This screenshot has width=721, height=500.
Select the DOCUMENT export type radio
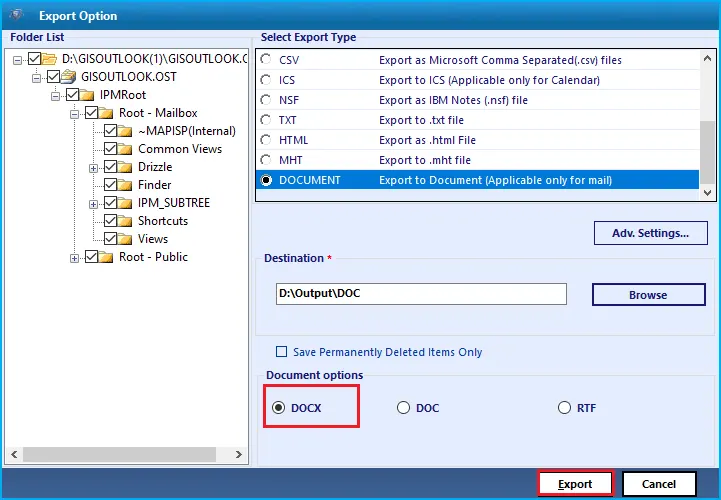[266, 180]
